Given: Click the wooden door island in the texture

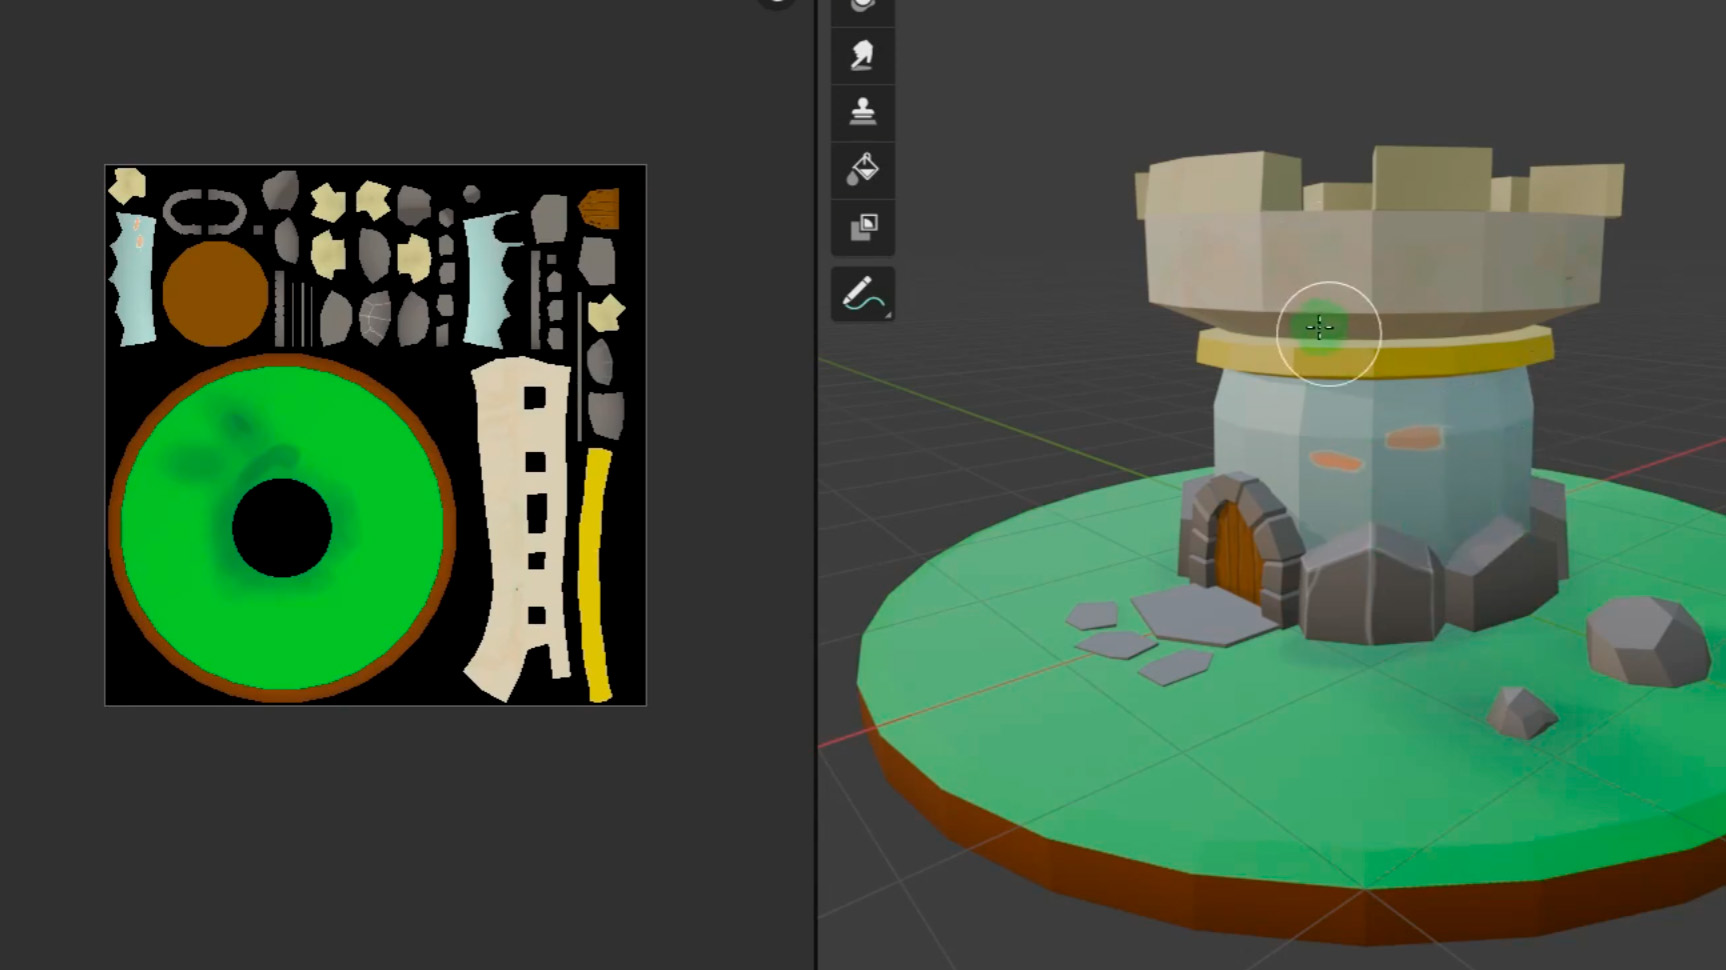Looking at the screenshot, I should 600,209.
